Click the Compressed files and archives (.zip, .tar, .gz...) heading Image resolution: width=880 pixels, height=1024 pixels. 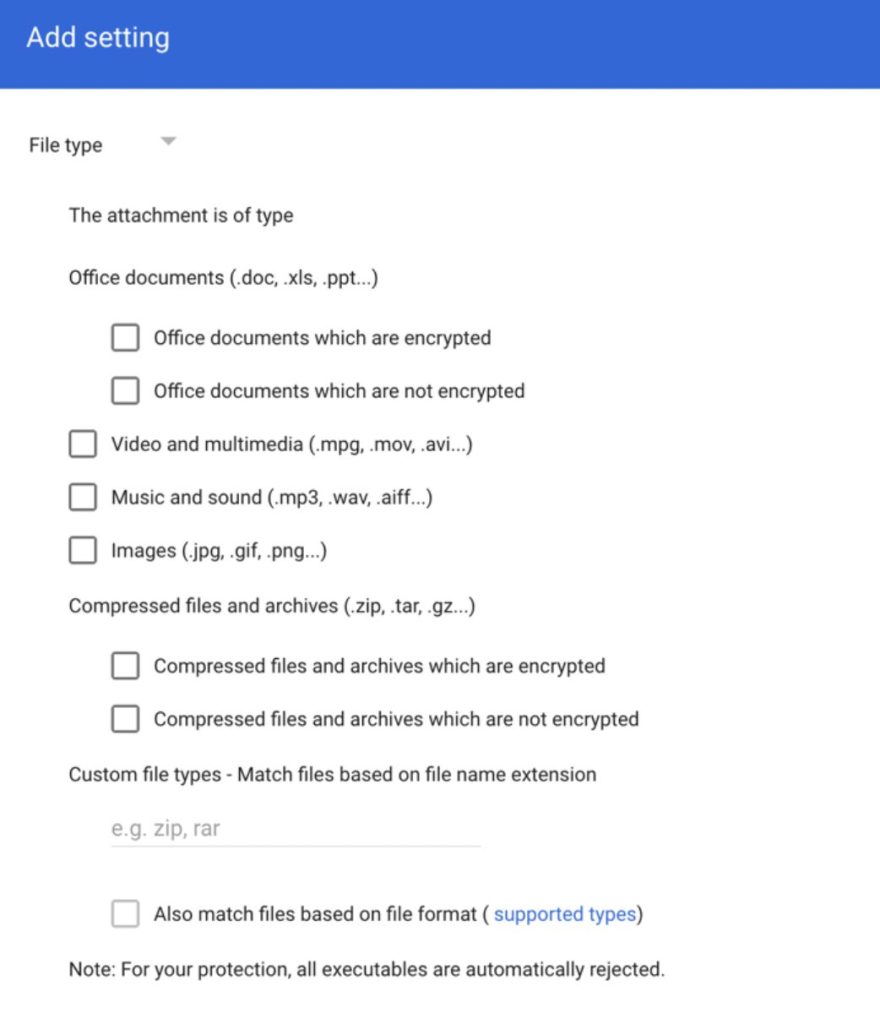click(272, 606)
